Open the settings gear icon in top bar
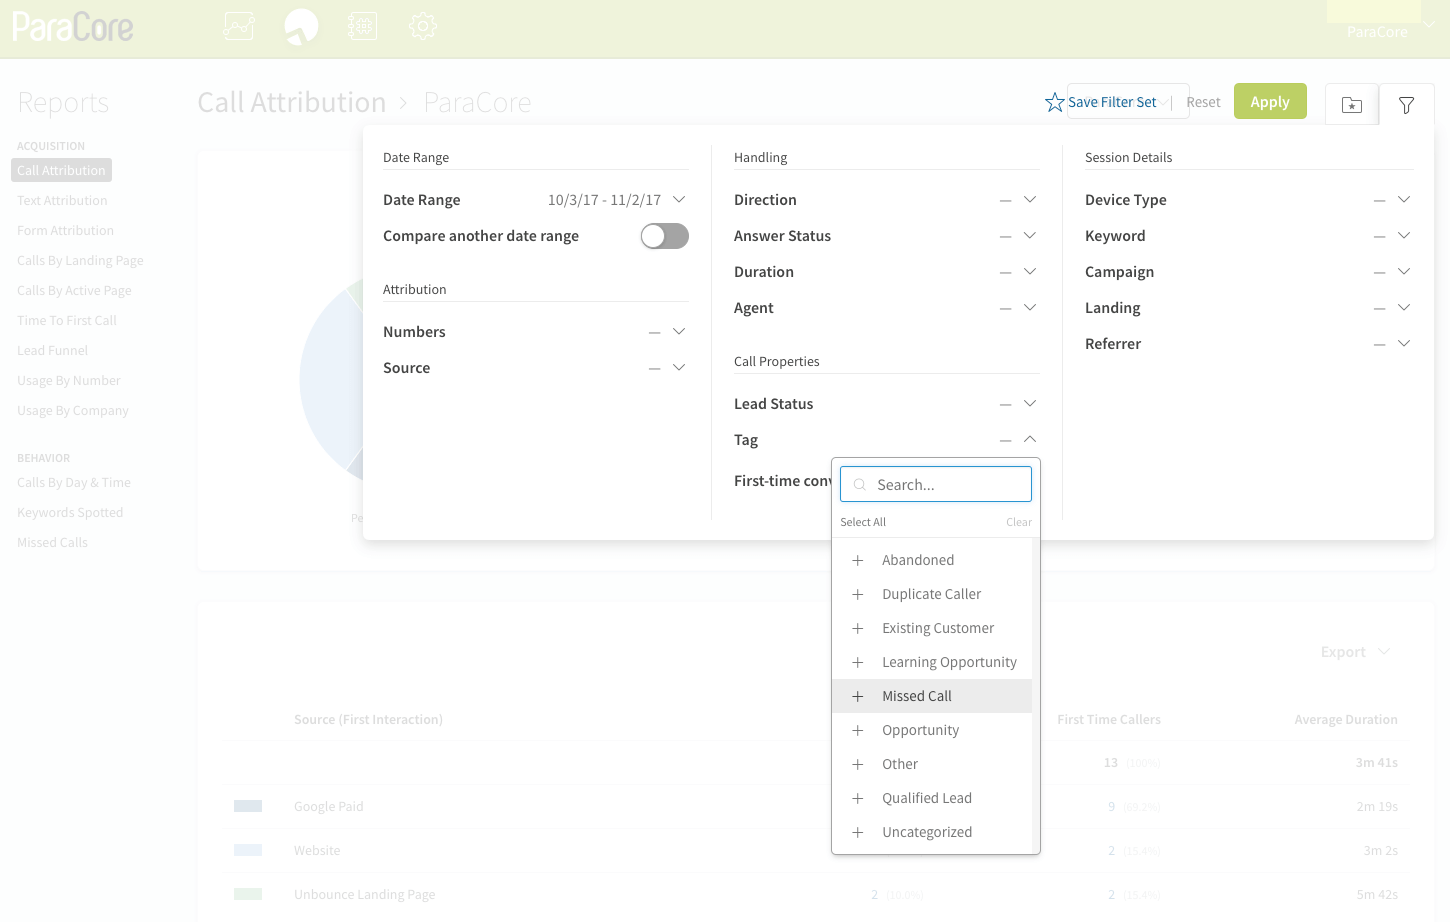 tap(423, 26)
